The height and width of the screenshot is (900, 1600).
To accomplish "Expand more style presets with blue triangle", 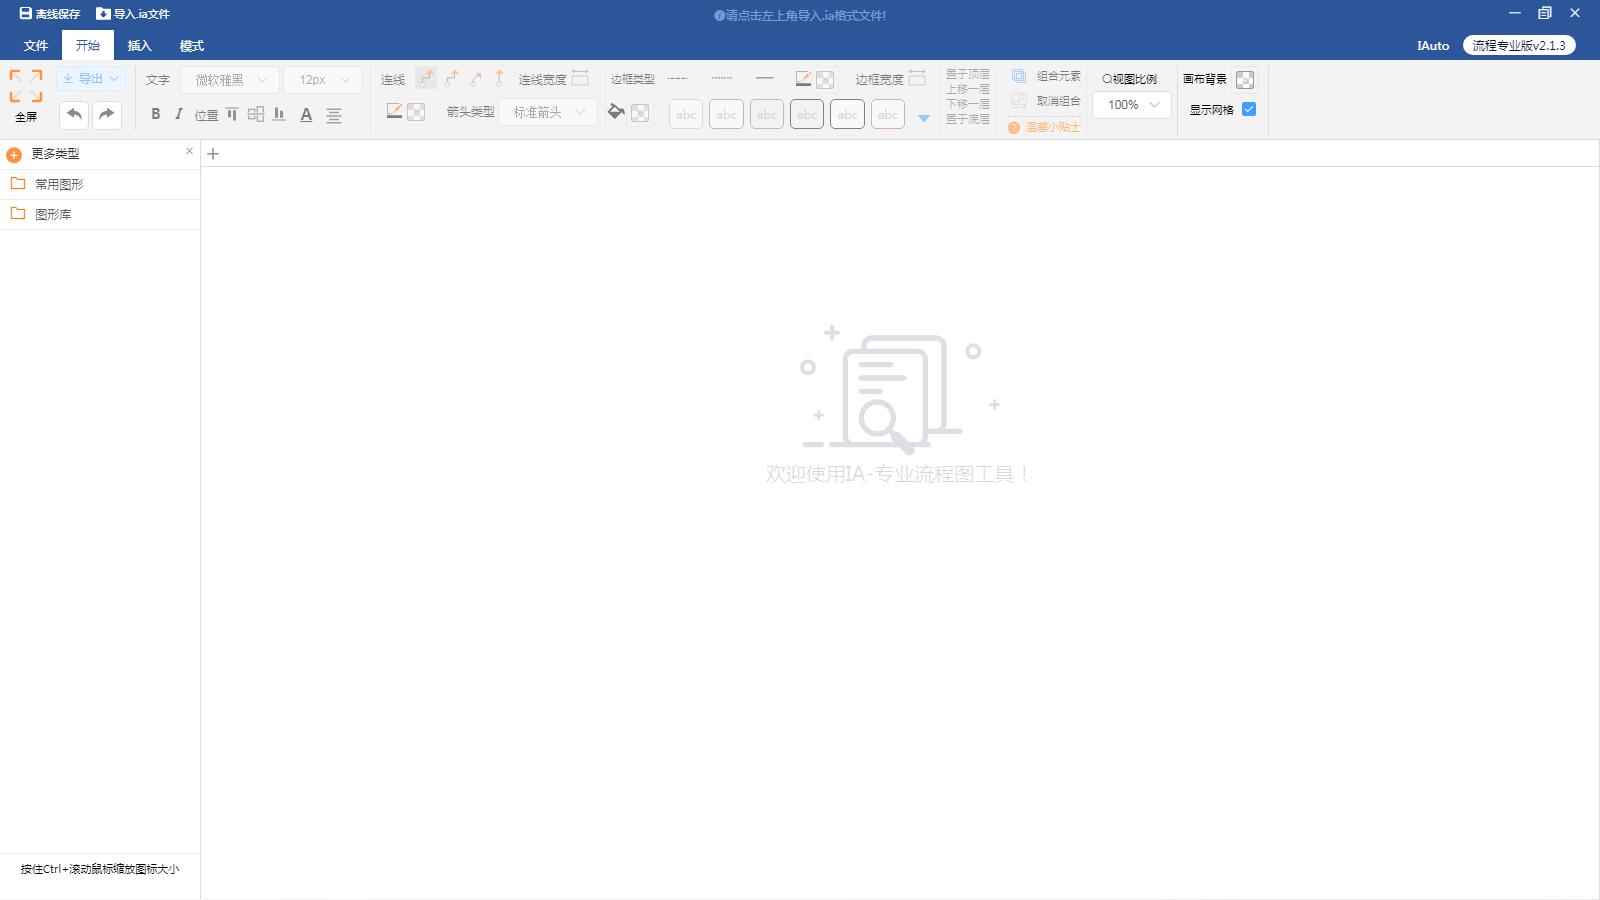I will (924, 118).
